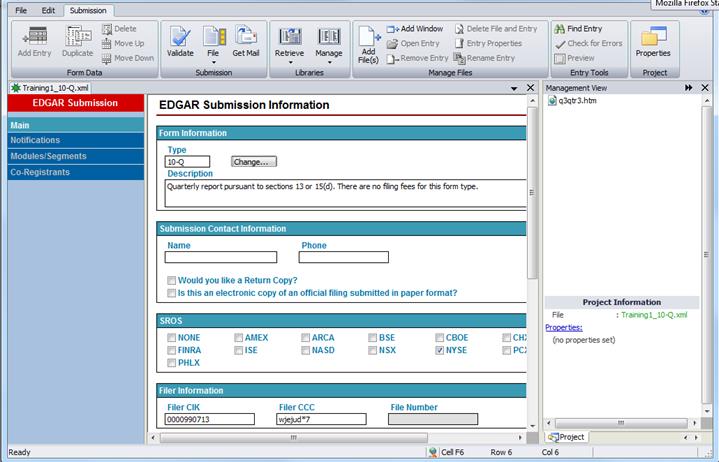Click the Change... form type button
Screen dimensions: 719x462
click(x=254, y=162)
